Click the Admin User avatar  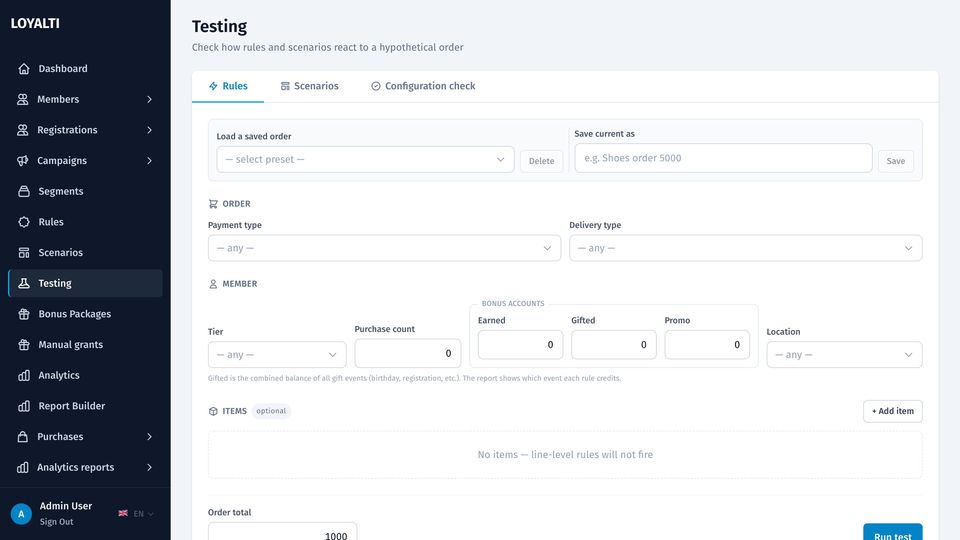tap(21, 514)
